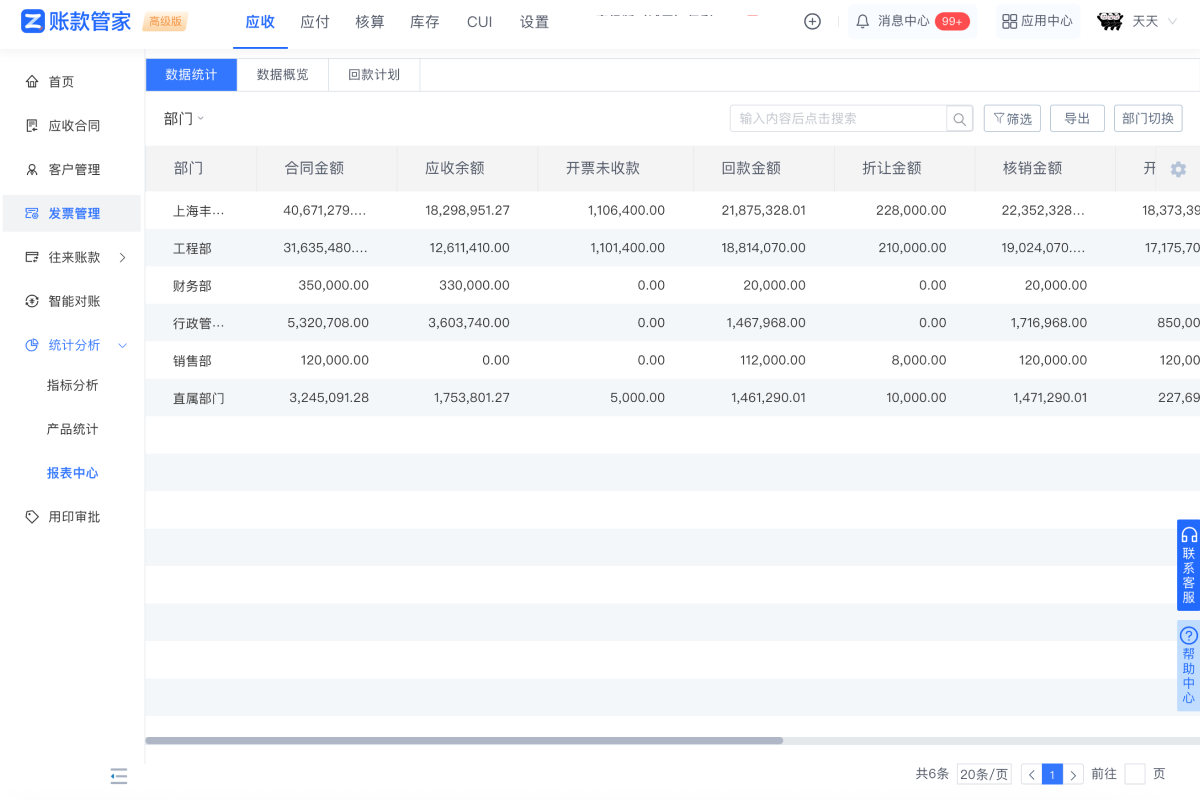This screenshot has height=800, width=1200.
Task: Click the search content input field
Action: click(x=838, y=119)
